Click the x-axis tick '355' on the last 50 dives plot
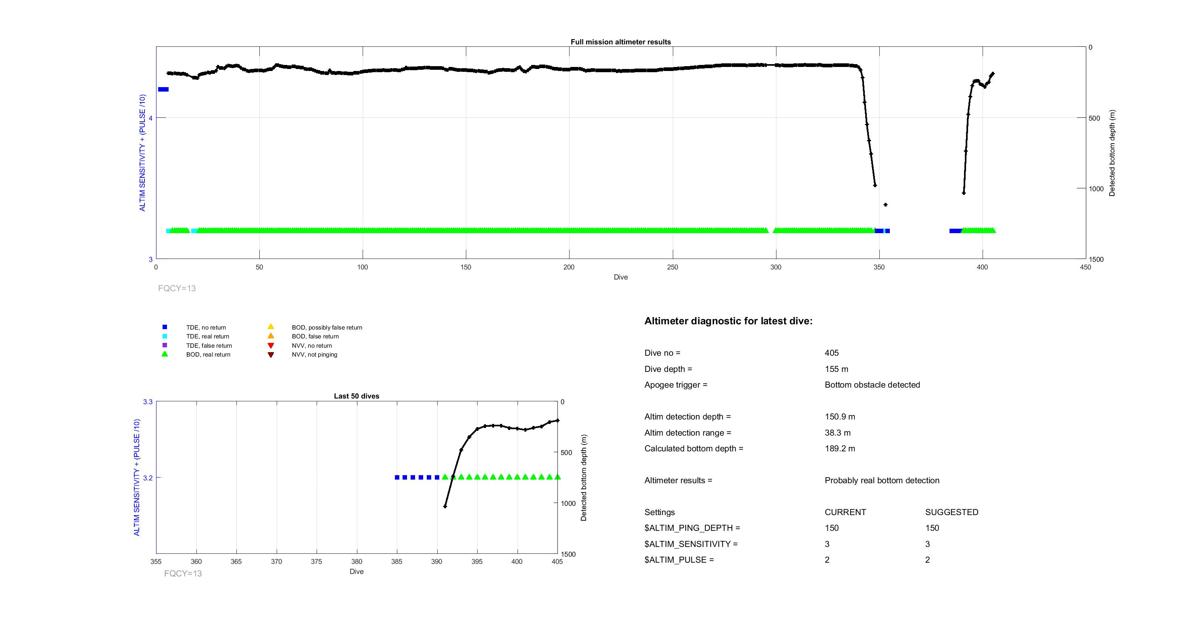 point(156,562)
